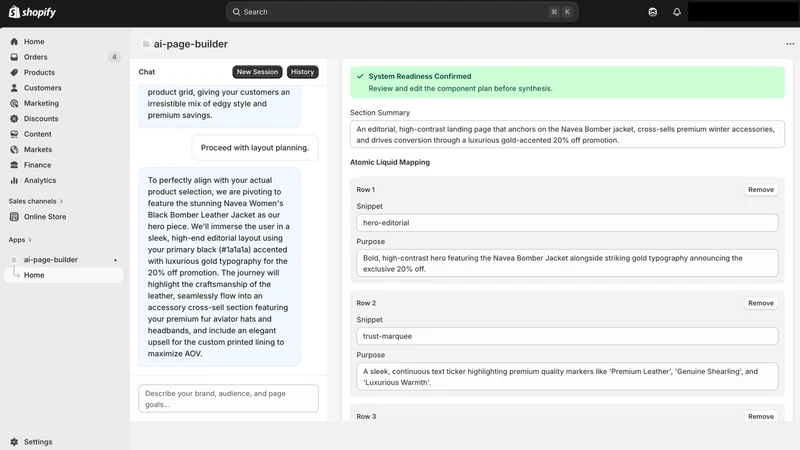Open the notifications bell icon
Screen dimensions: 800x450
(677, 12)
